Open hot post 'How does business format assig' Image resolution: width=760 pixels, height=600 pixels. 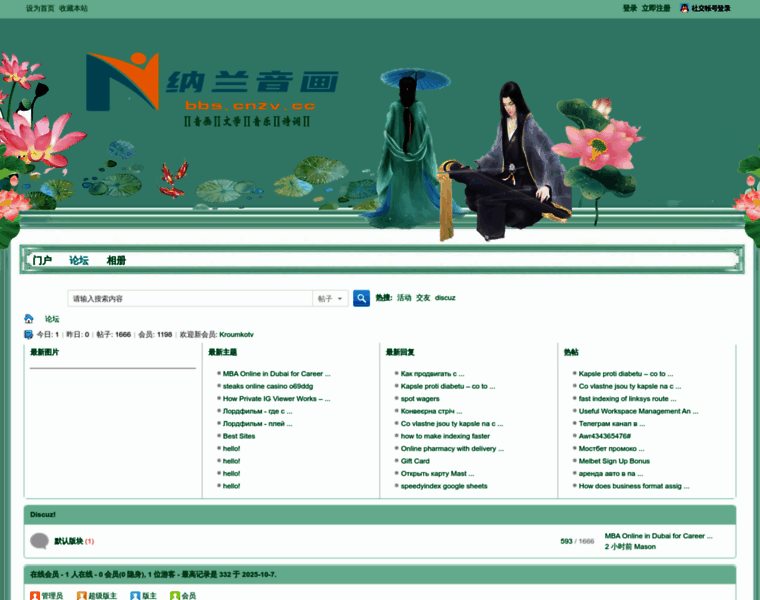tap(634, 486)
